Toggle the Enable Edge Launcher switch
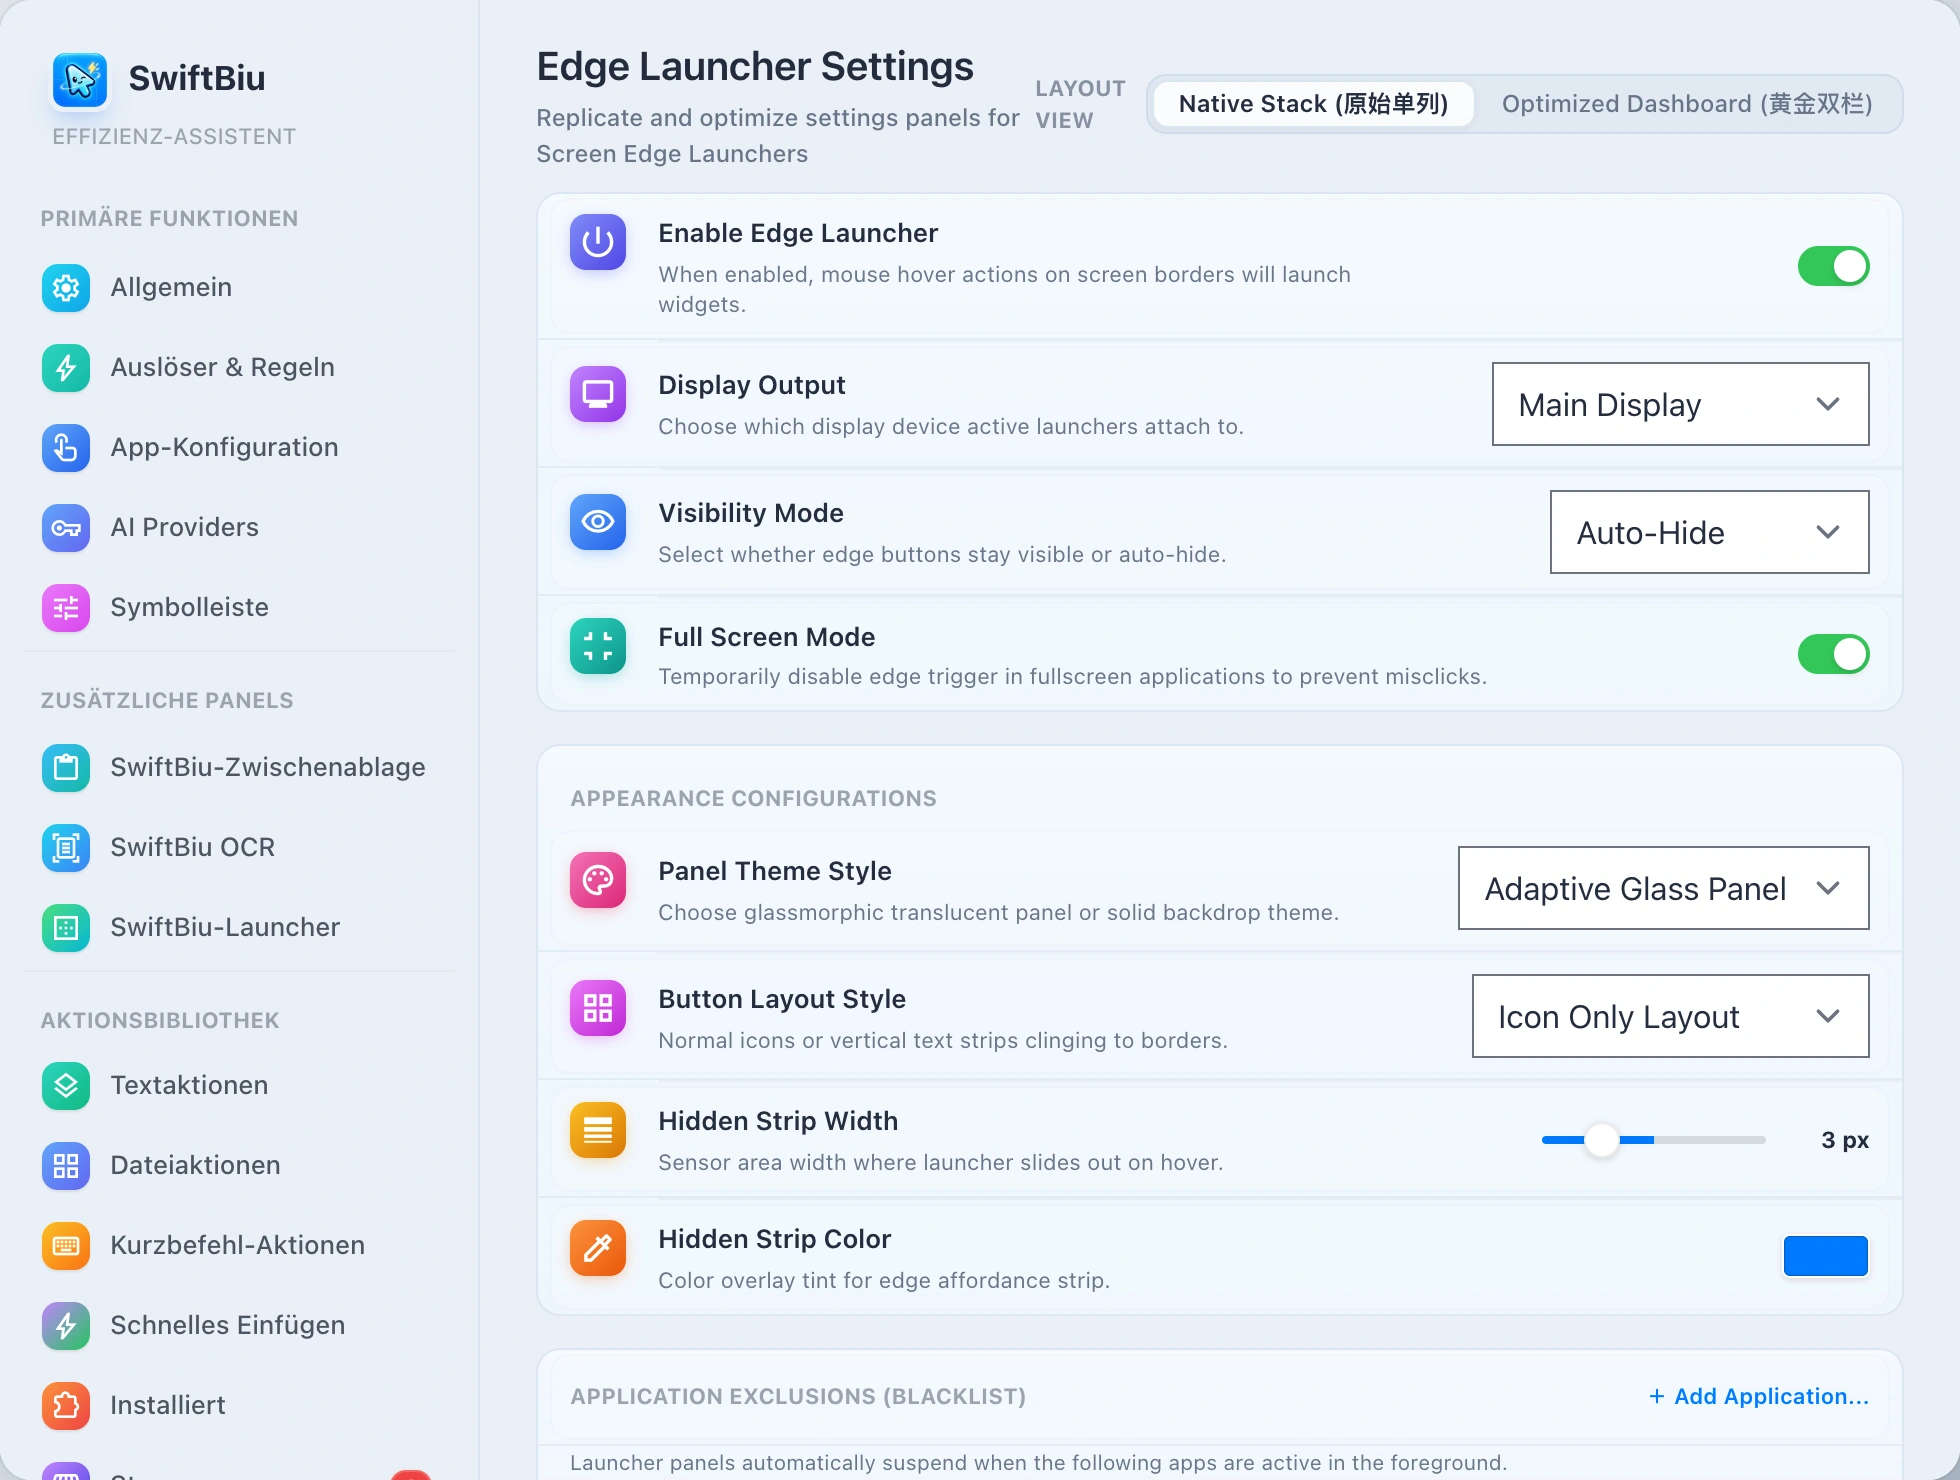The image size is (1960, 1480). 1833,266
